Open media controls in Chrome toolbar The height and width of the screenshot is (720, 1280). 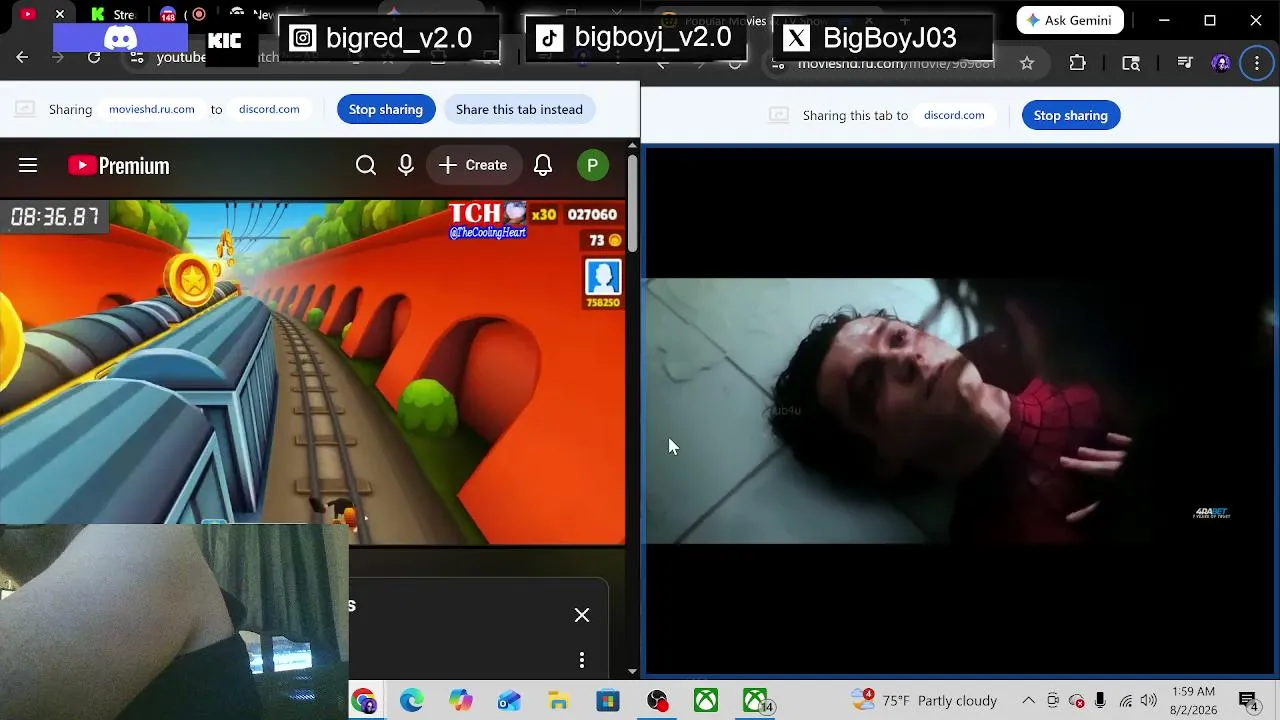pos(1185,63)
